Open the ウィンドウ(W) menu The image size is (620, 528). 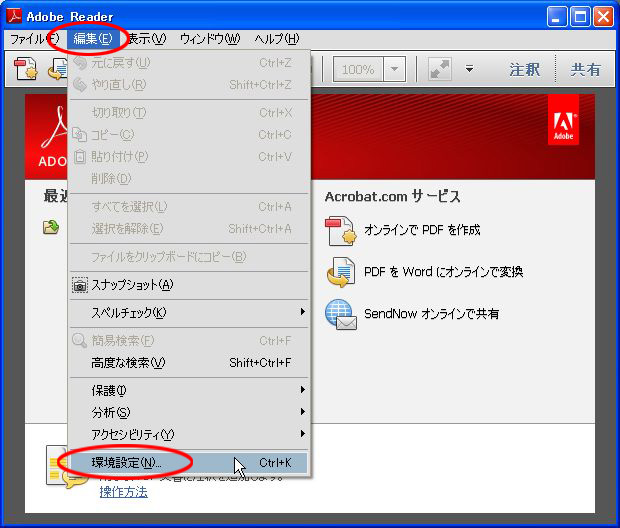(x=210, y=39)
